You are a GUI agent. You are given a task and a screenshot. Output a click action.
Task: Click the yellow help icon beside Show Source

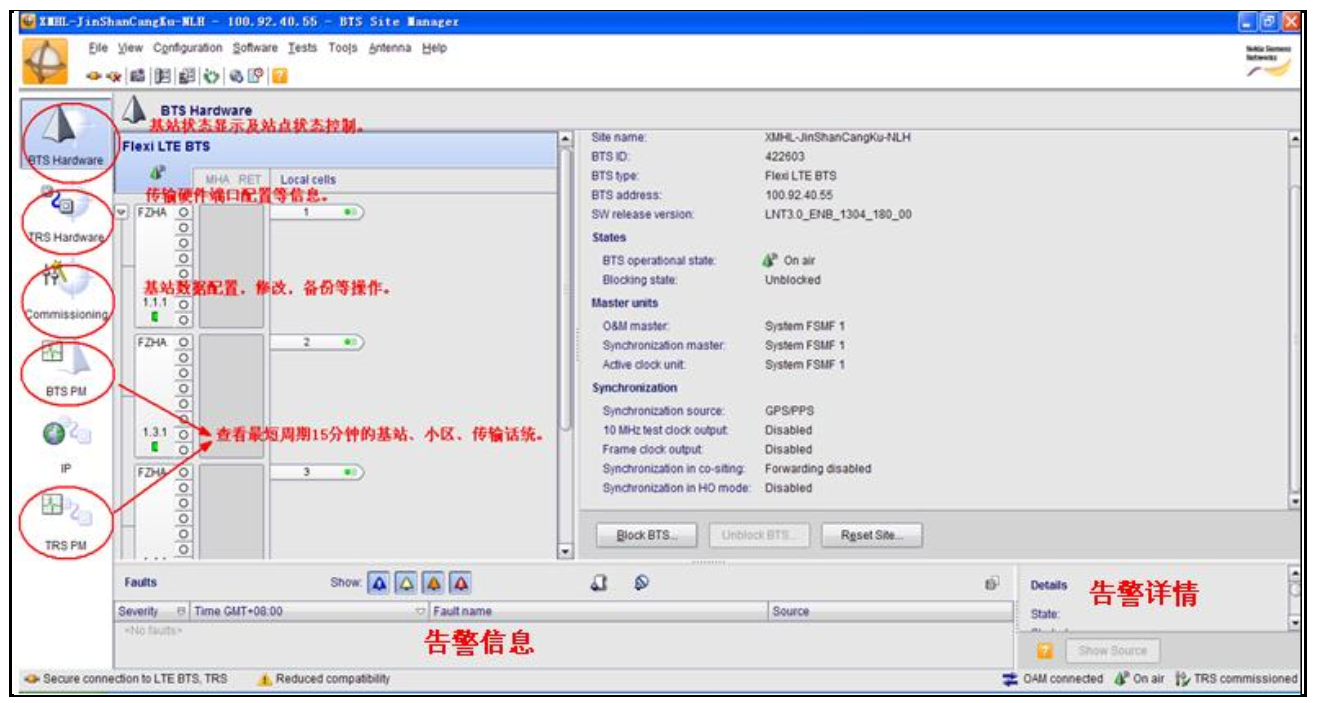tap(1044, 651)
